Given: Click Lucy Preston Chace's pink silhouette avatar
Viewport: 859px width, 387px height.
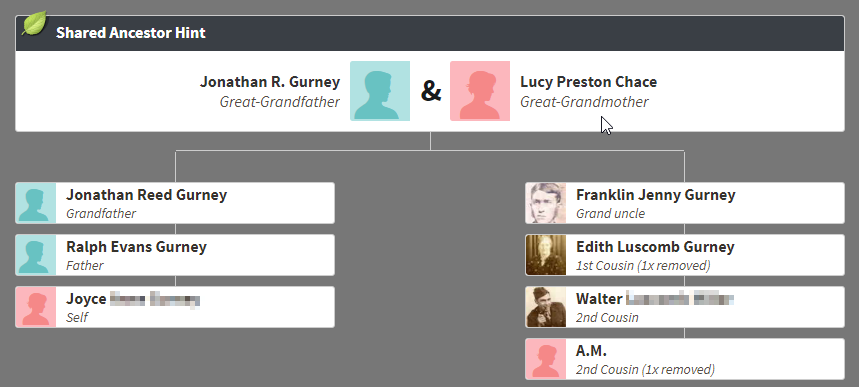Looking at the screenshot, I should tap(480, 91).
